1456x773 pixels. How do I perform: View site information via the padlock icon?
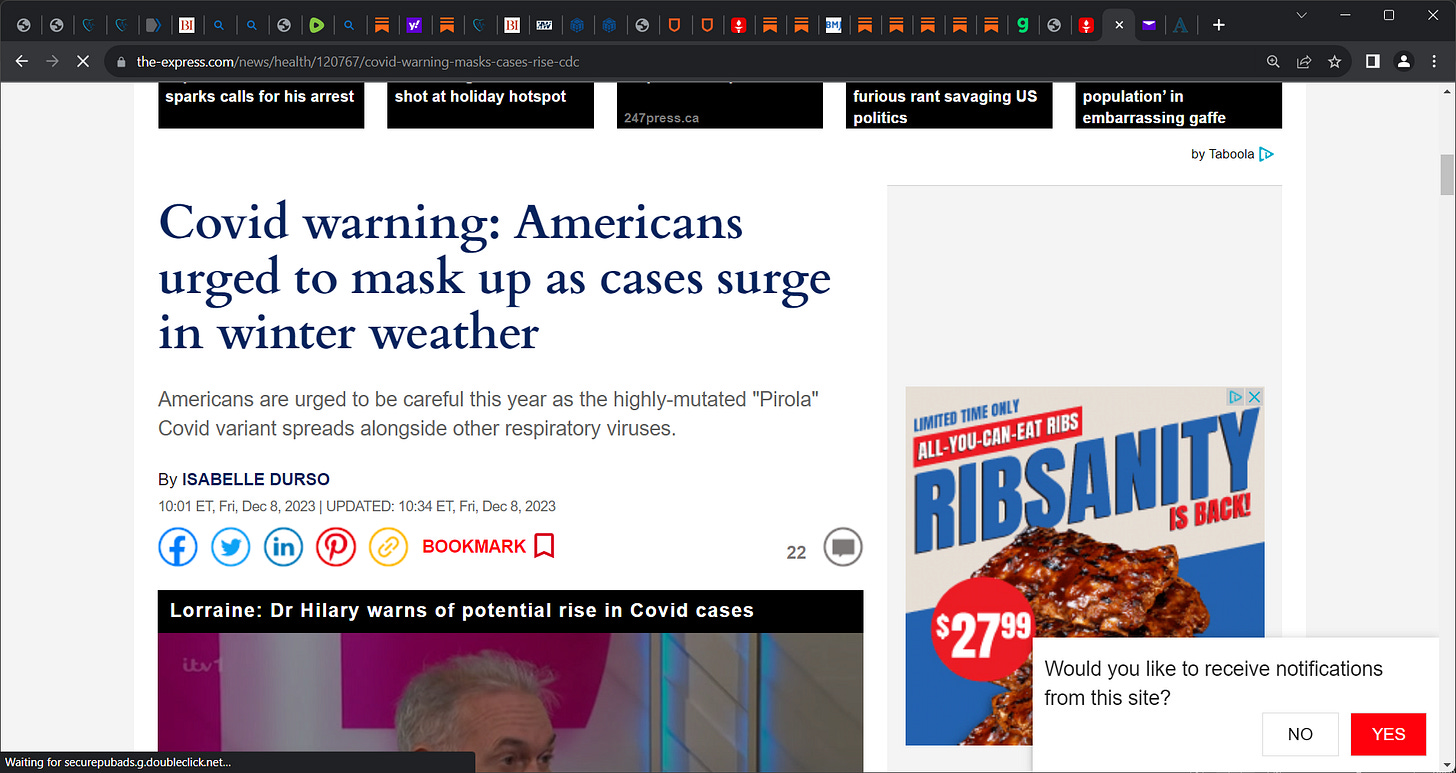(x=121, y=62)
